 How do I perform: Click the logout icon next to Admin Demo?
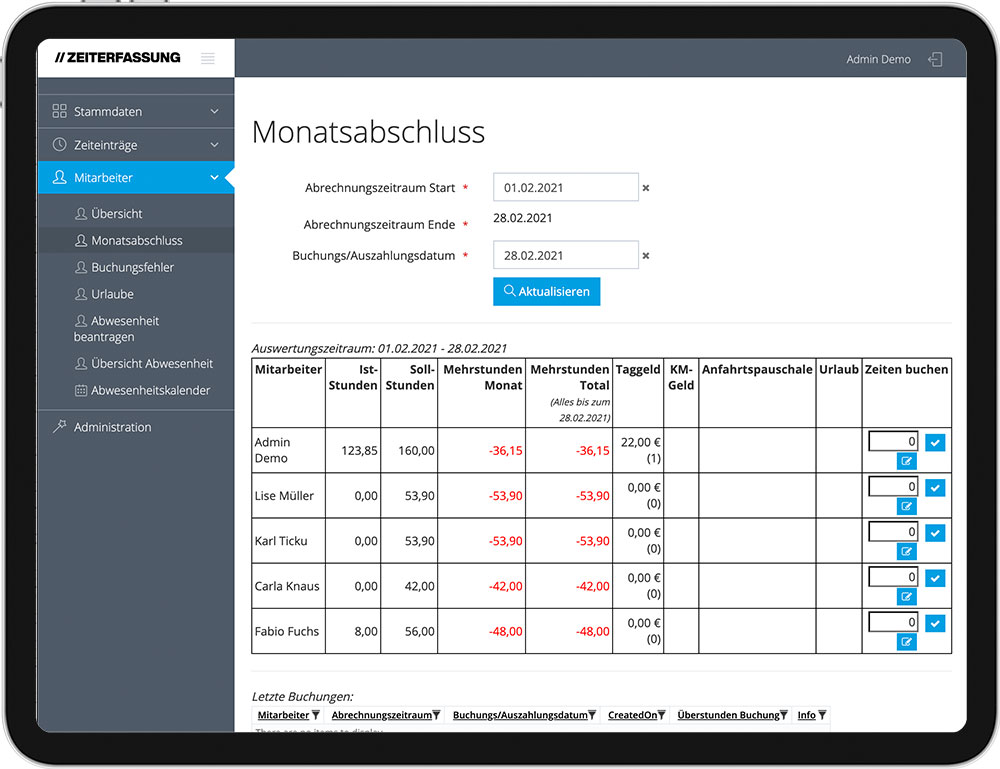click(x=935, y=59)
